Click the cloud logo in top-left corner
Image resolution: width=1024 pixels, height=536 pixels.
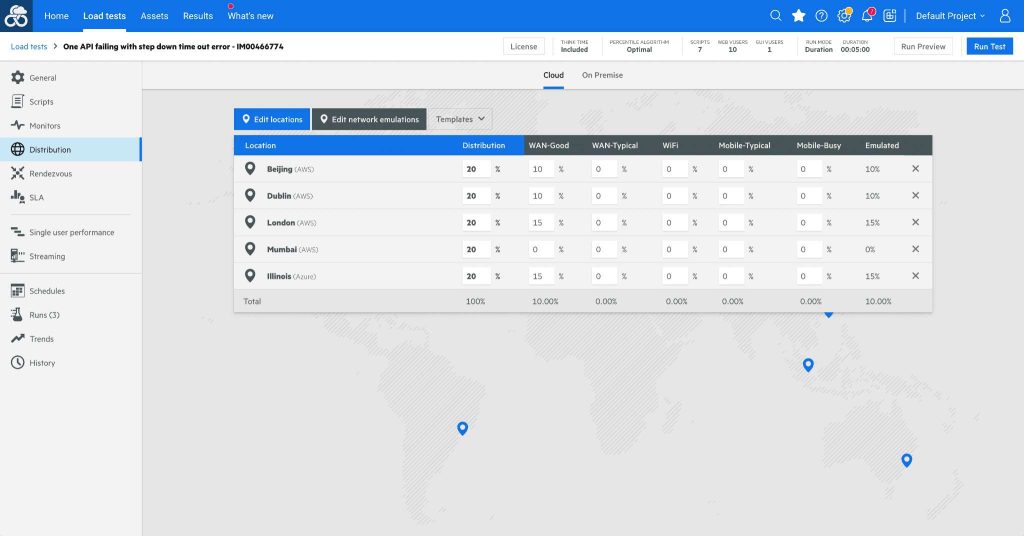(x=16, y=16)
